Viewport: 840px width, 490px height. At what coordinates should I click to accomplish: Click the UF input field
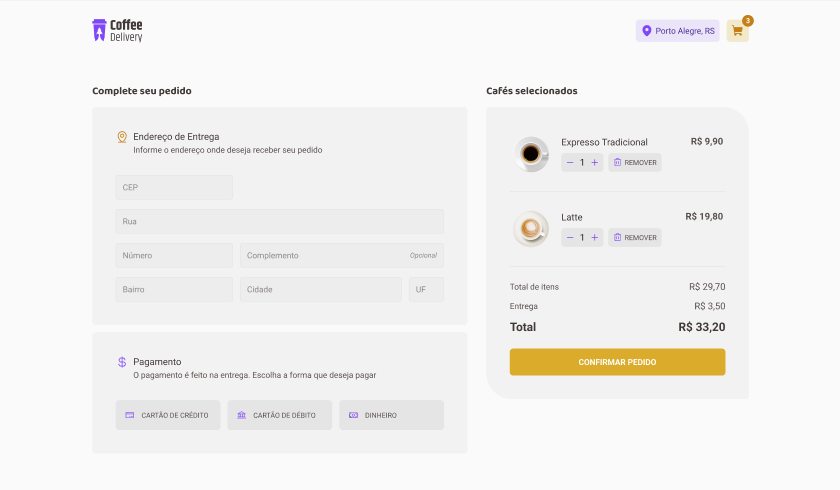click(426, 289)
